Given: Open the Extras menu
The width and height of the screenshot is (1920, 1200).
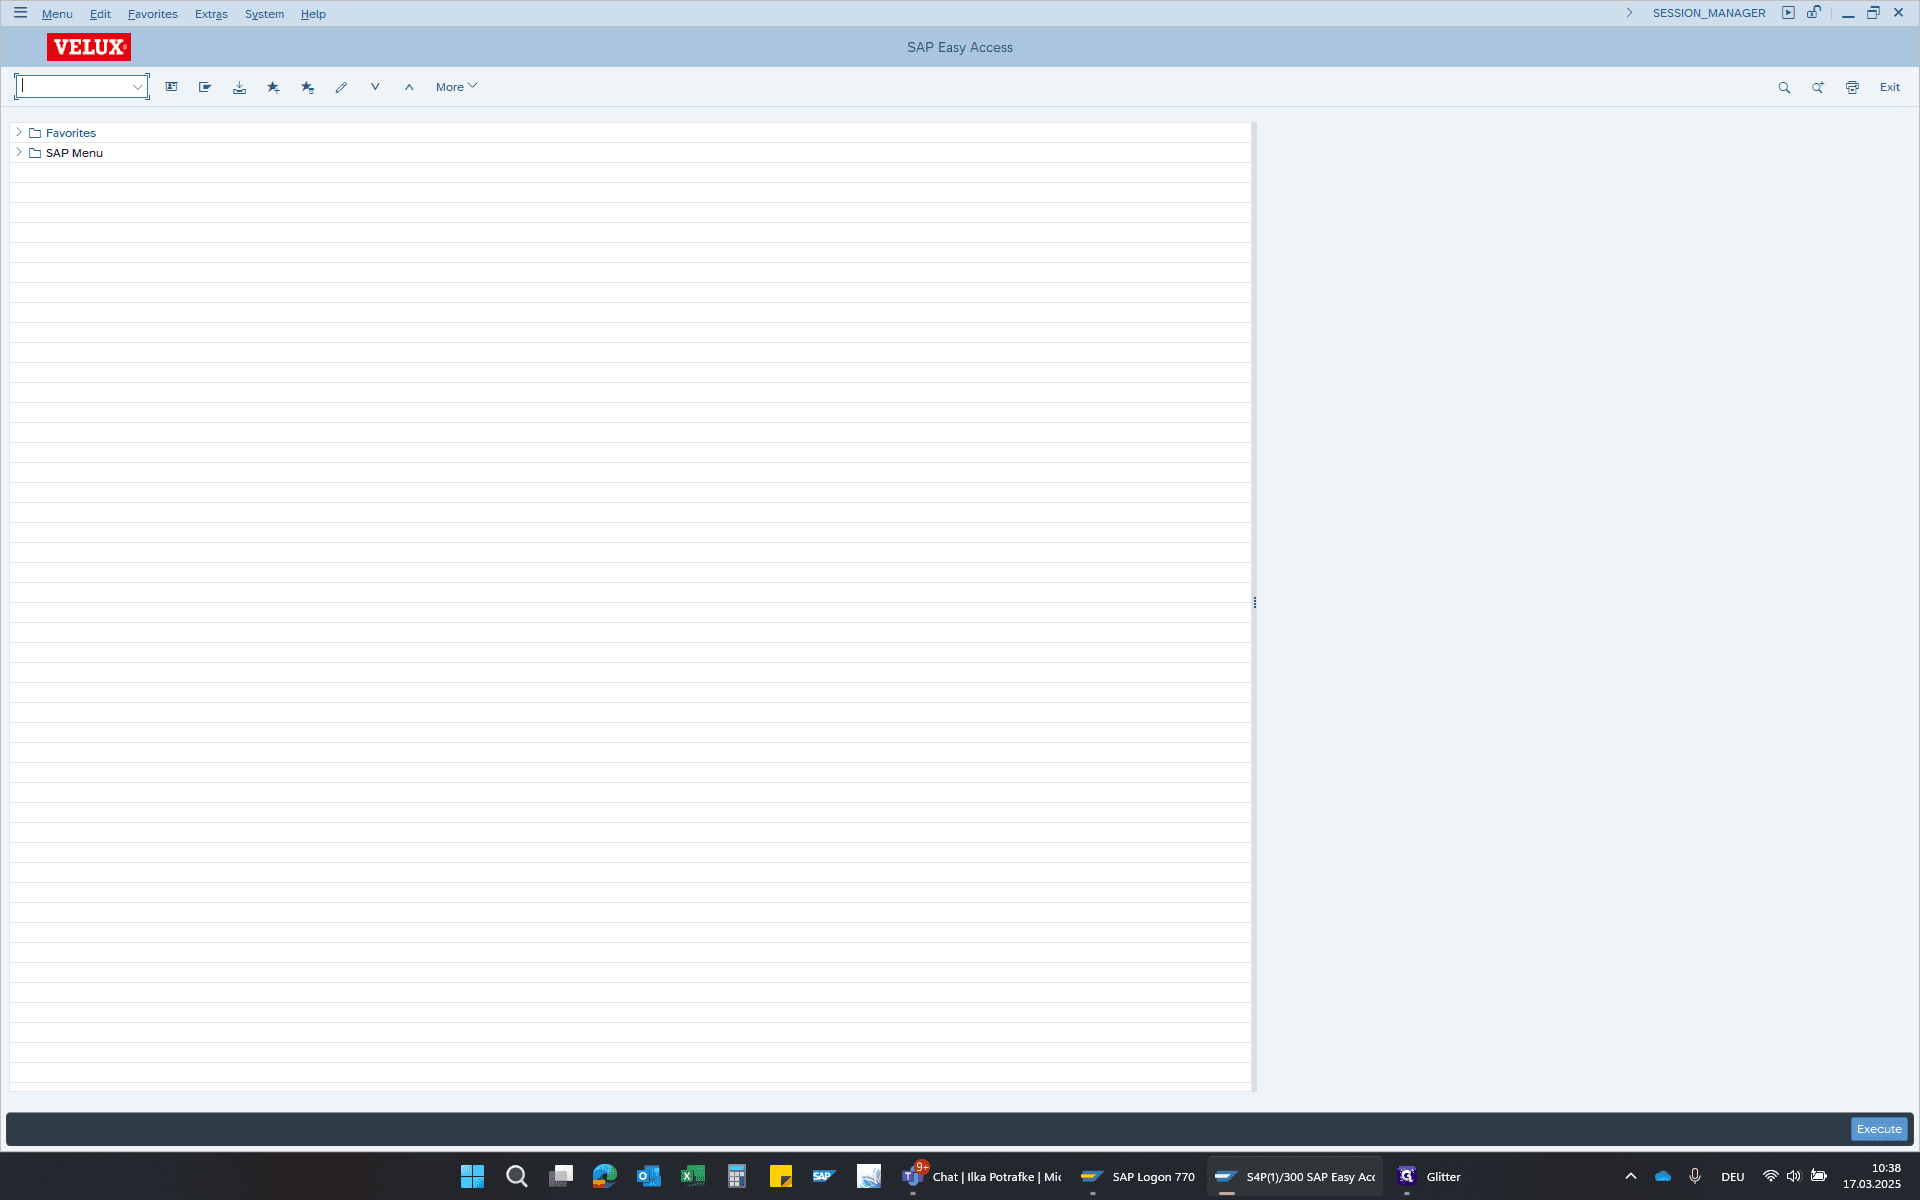Looking at the screenshot, I should 211,14.
